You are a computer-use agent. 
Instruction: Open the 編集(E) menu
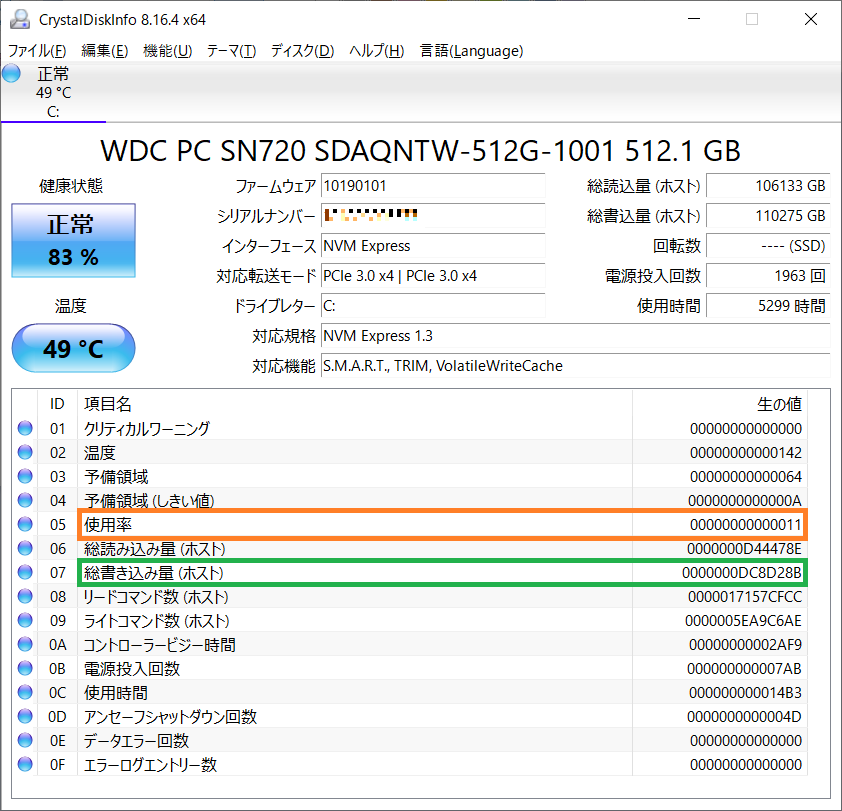(x=105, y=50)
